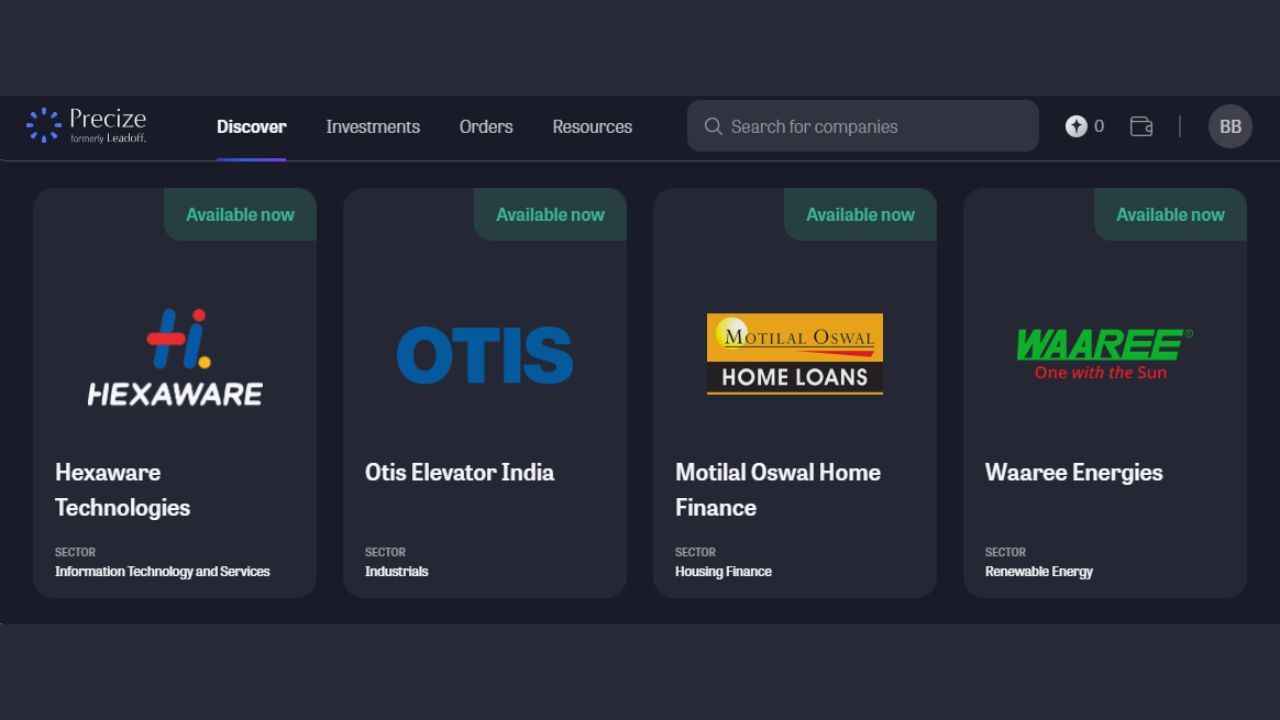Open the BB profile avatar
Screen dimensions: 1280x720
[x=1230, y=126]
